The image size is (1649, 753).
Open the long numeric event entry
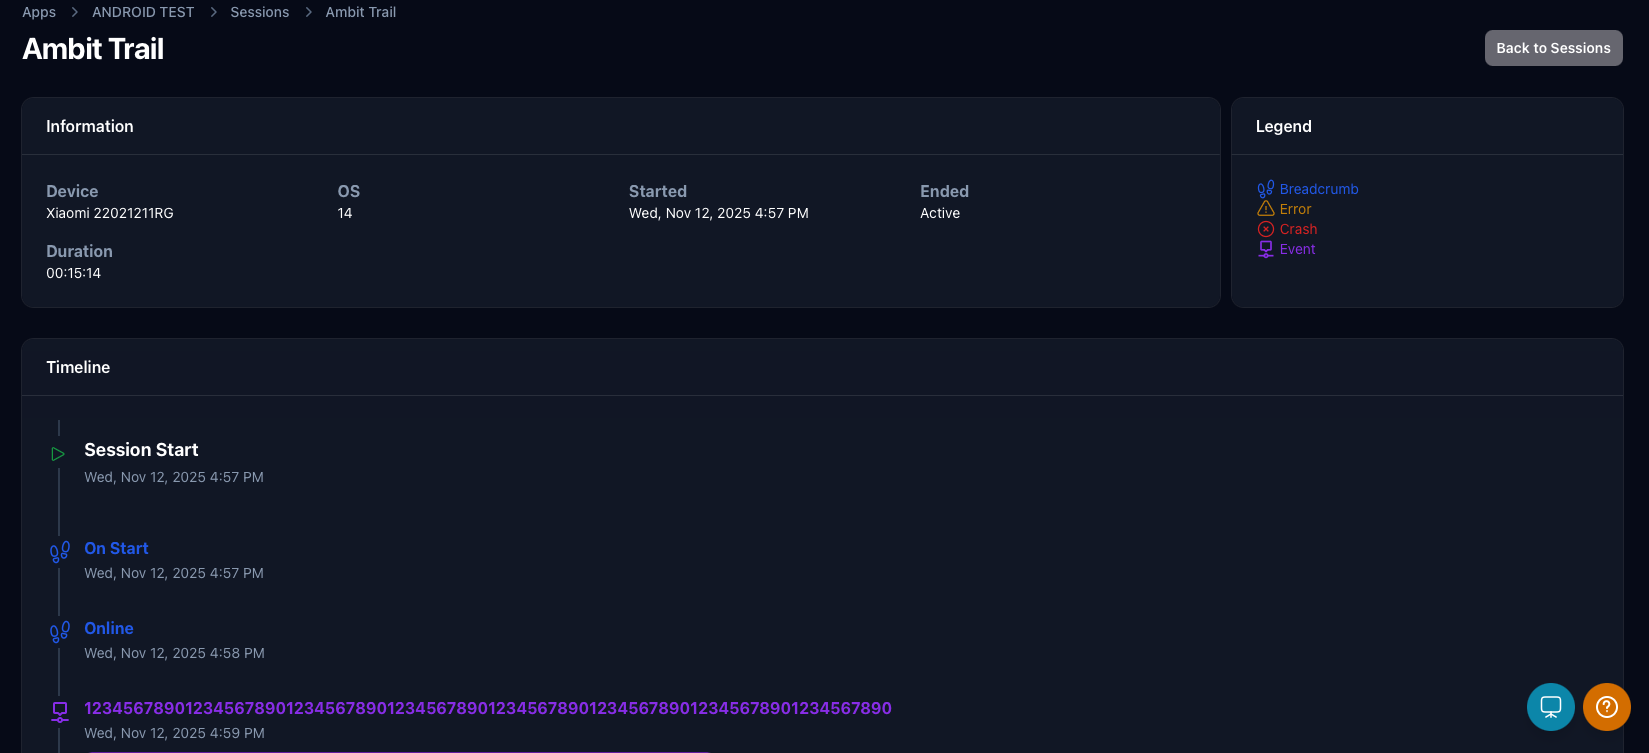[487, 708]
